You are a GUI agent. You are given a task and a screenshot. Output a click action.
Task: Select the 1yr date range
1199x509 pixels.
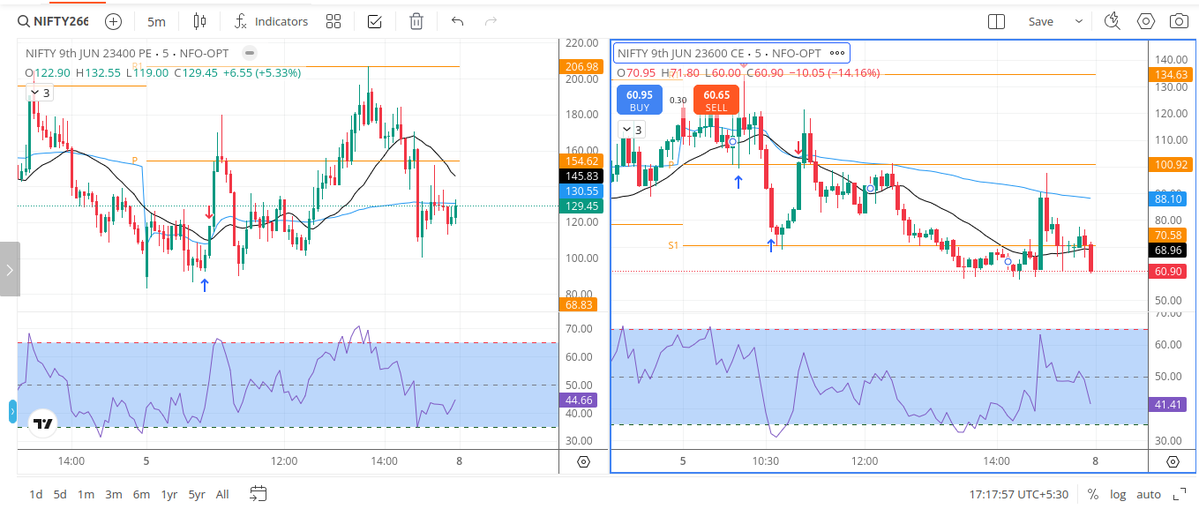click(x=169, y=494)
